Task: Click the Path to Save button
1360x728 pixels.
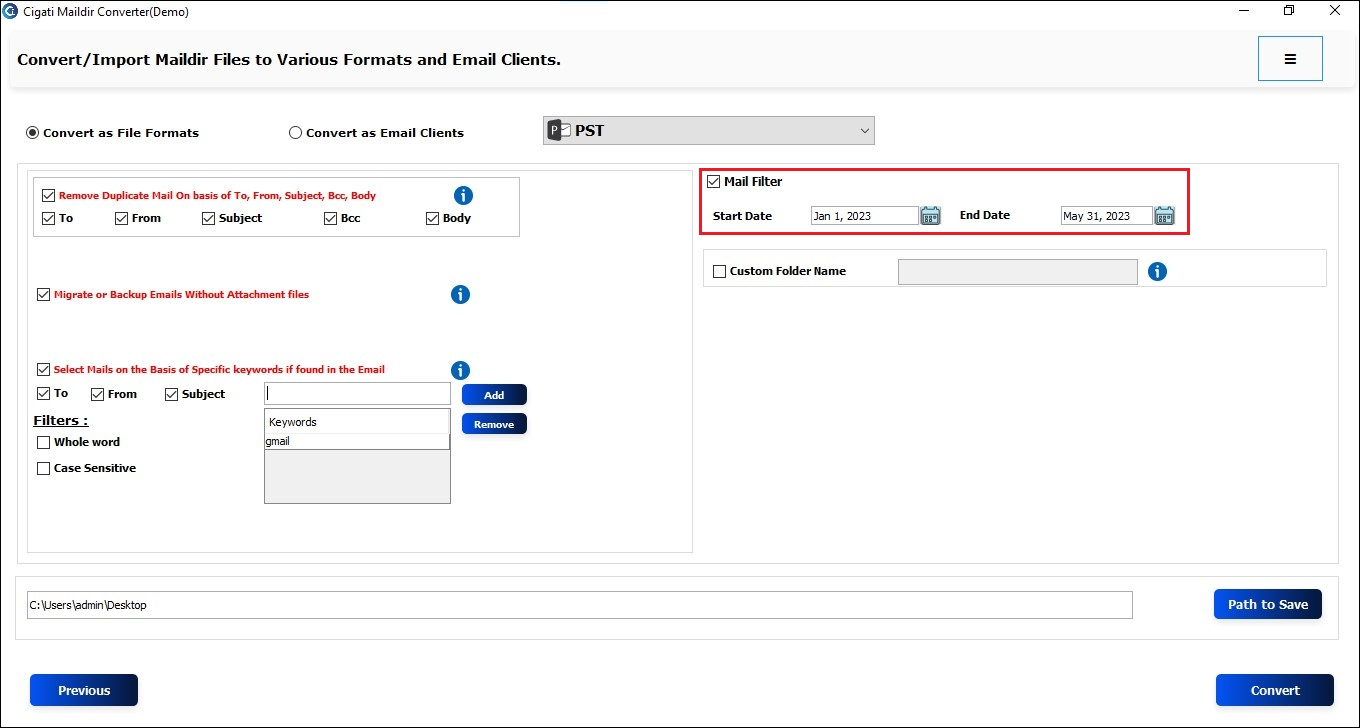Action: tap(1268, 604)
